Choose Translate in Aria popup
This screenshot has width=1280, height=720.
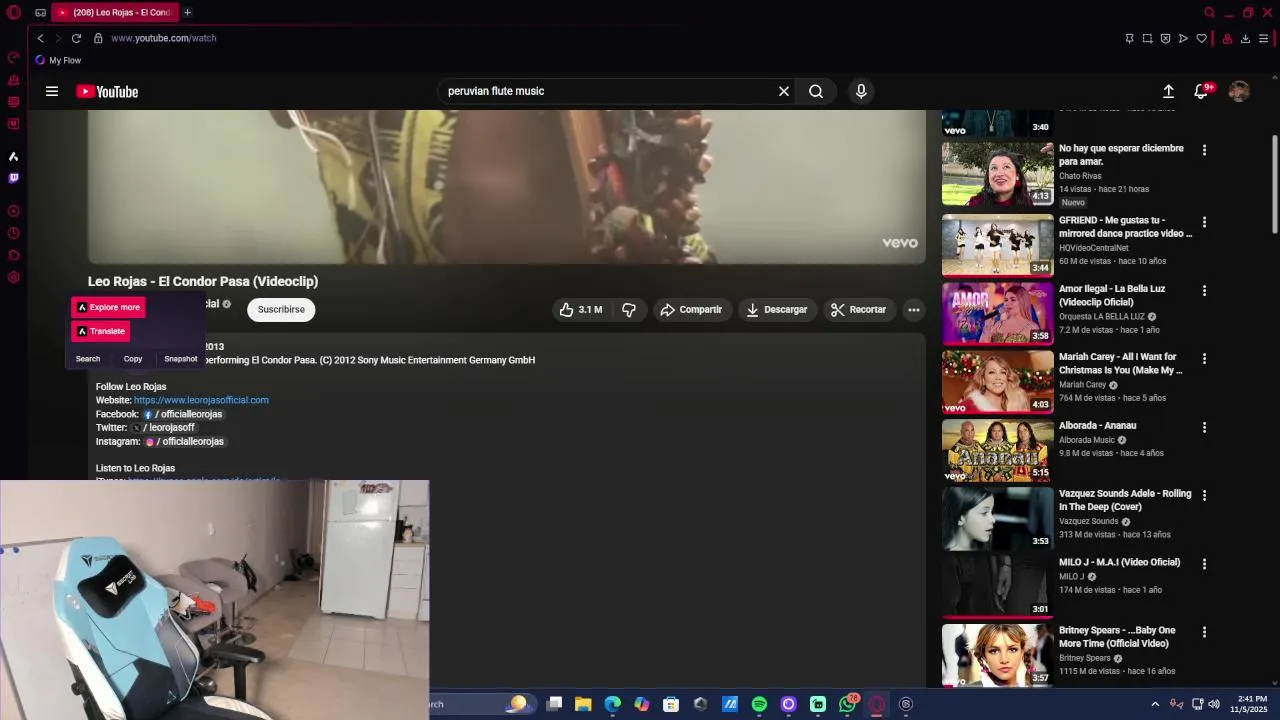click(x=101, y=331)
